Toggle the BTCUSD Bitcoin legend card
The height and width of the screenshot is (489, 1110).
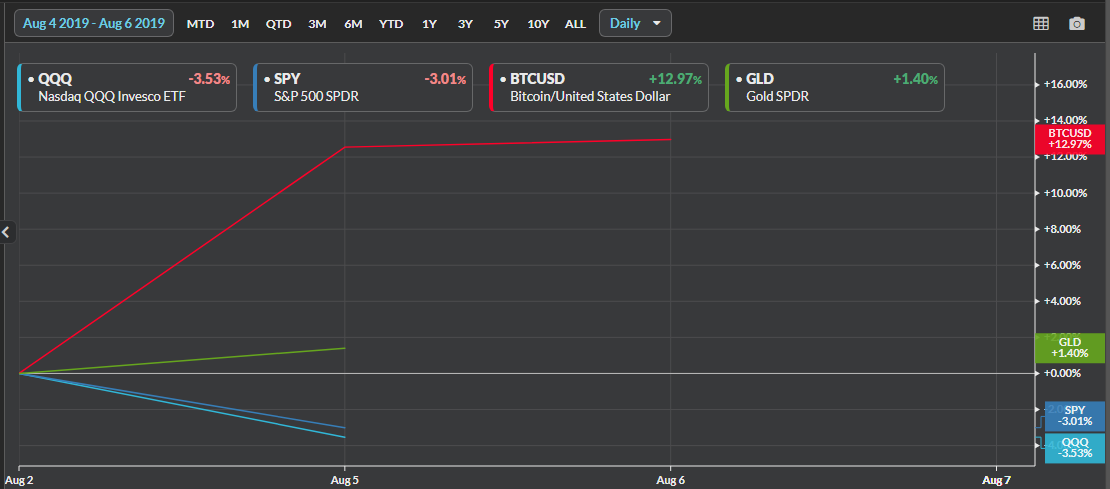click(x=599, y=88)
